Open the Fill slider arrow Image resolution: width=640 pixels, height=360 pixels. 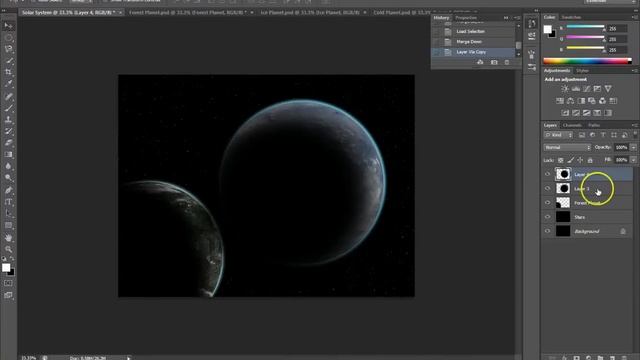coord(633,160)
